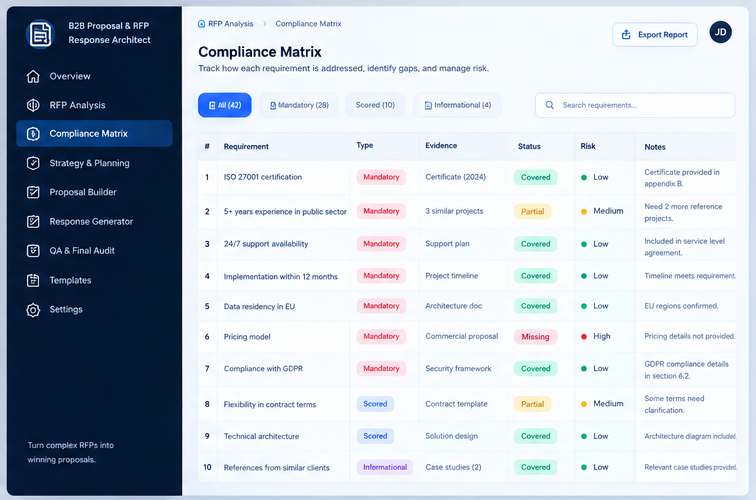Open Proposal Builder page

tap(94, 192)
